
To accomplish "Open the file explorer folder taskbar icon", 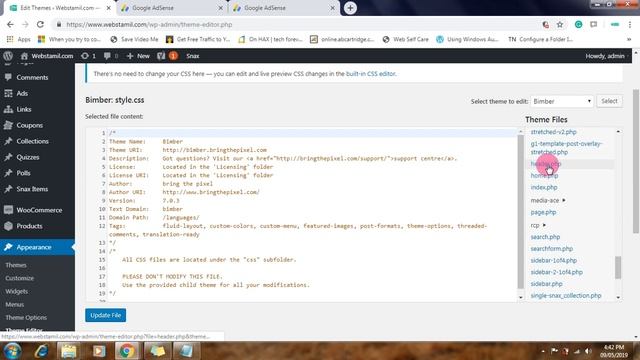I will pos(69,351).
